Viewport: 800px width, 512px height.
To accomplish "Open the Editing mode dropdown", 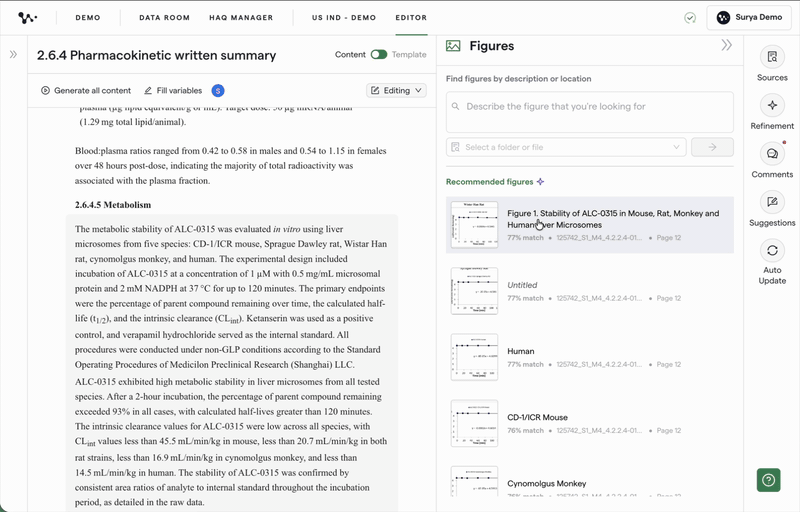I will click(x=396, y=90).
